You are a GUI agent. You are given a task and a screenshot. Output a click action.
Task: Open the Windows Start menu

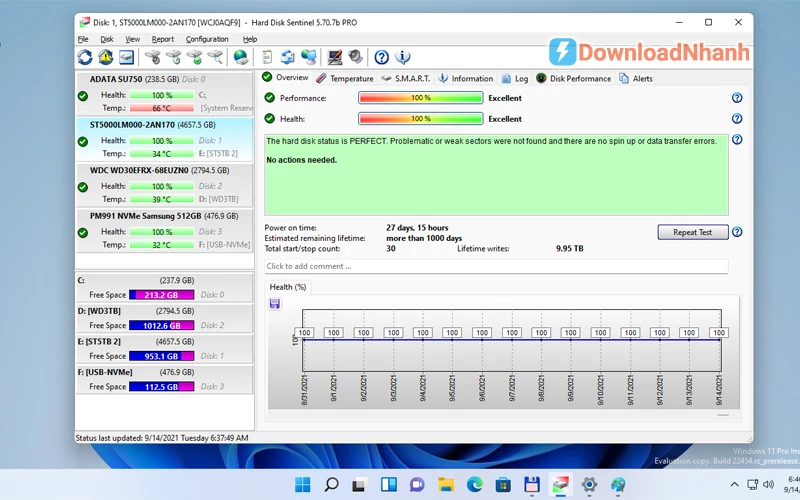[x=303, y=484]
